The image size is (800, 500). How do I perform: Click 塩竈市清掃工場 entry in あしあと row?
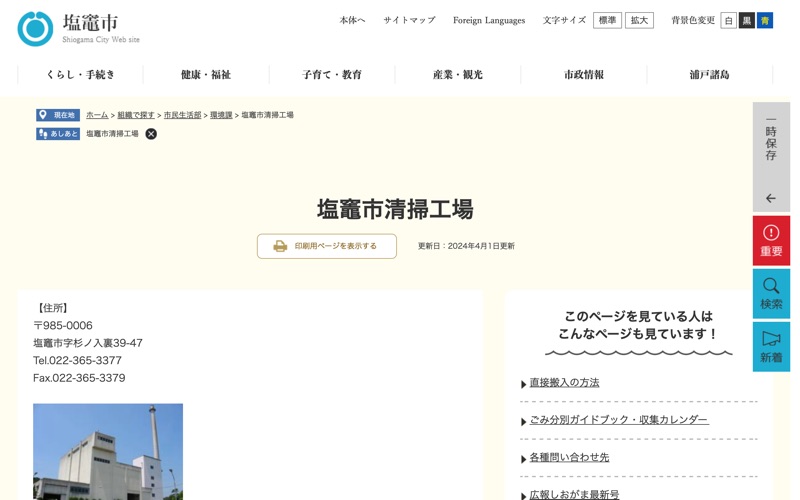[x=112, y=134]
